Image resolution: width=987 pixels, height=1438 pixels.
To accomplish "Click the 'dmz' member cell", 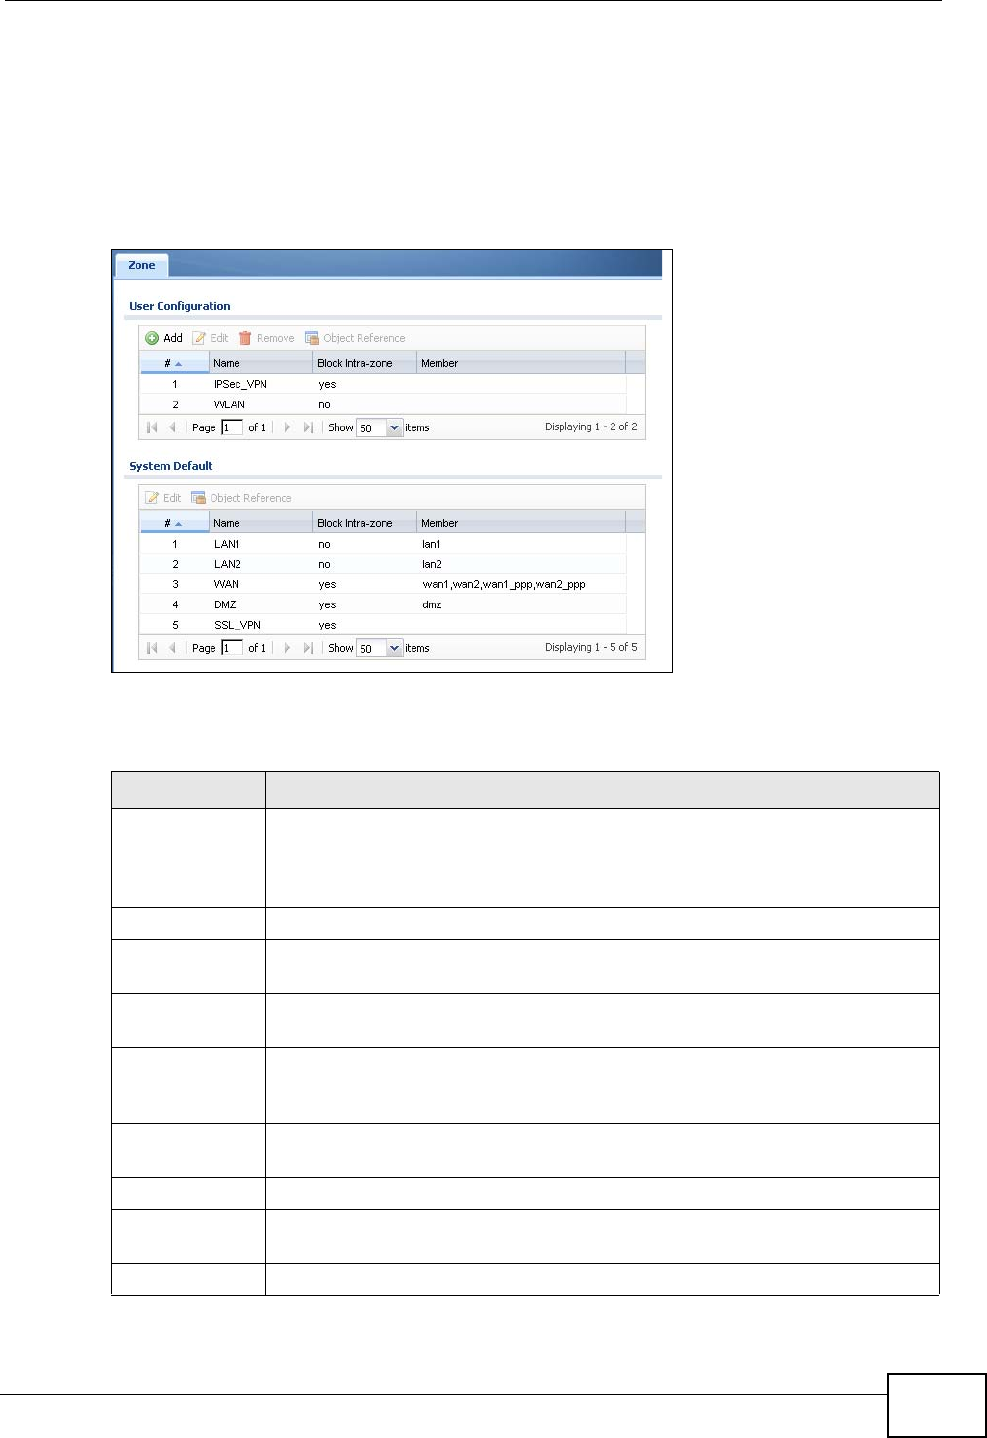I will pyautogui.click(x=431, y=604).
